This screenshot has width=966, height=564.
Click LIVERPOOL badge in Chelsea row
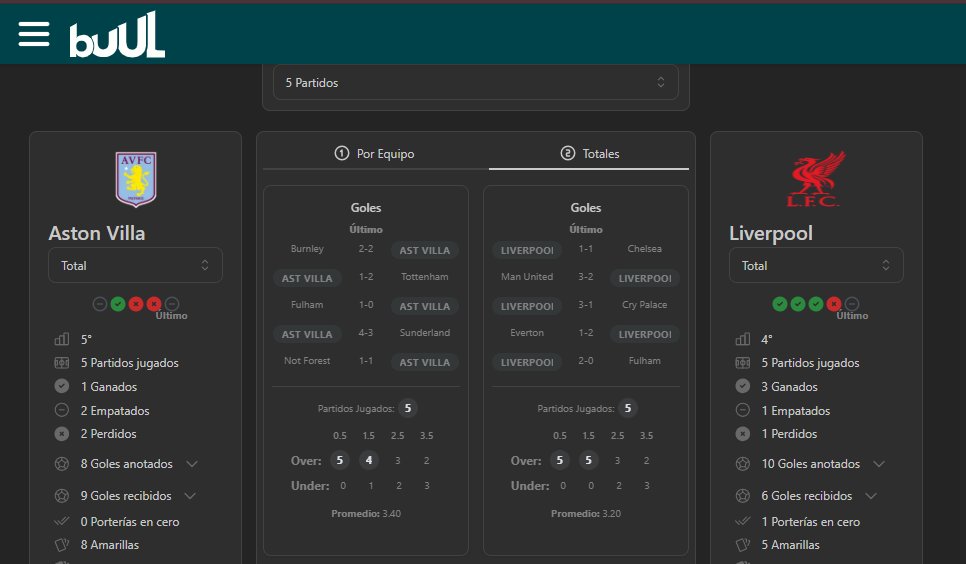(527, 250)
